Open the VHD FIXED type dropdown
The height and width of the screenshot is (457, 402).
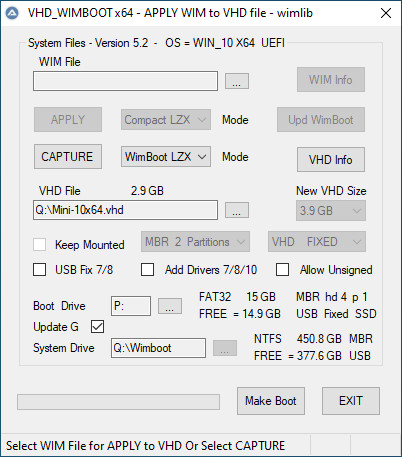317,242
